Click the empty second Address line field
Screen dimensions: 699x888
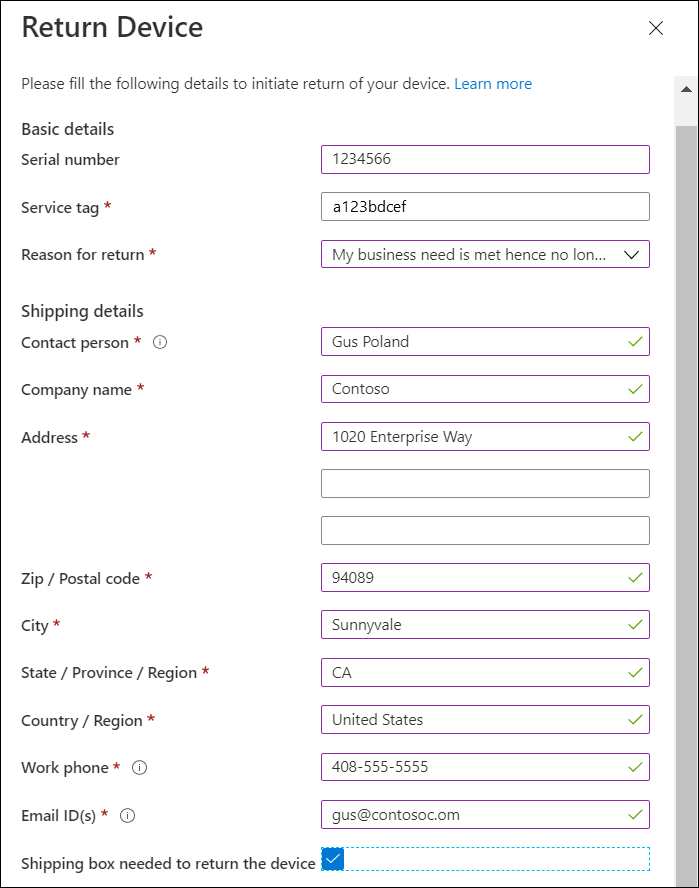pyautogui.click(x=485, y=484)
